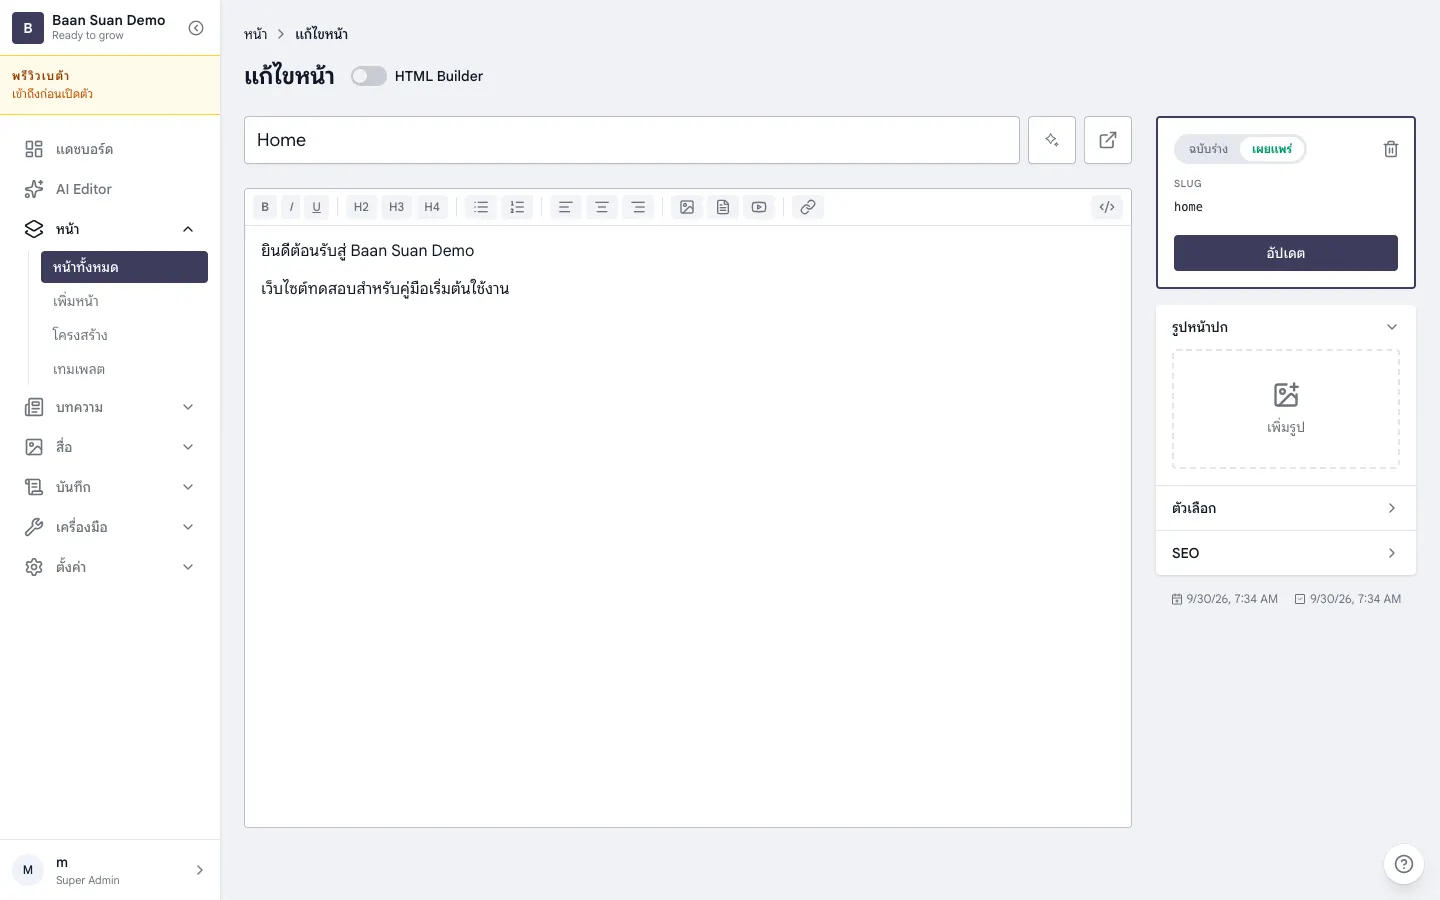The image size is (1440, 900).
Task: Insert a hyperlink
Action: click(808, 207)
